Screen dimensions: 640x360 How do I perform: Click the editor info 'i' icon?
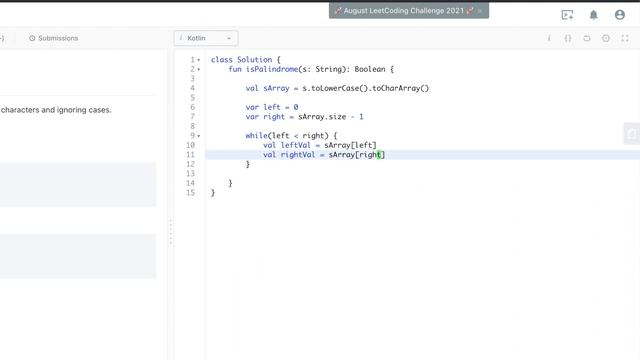coord(549,38)
